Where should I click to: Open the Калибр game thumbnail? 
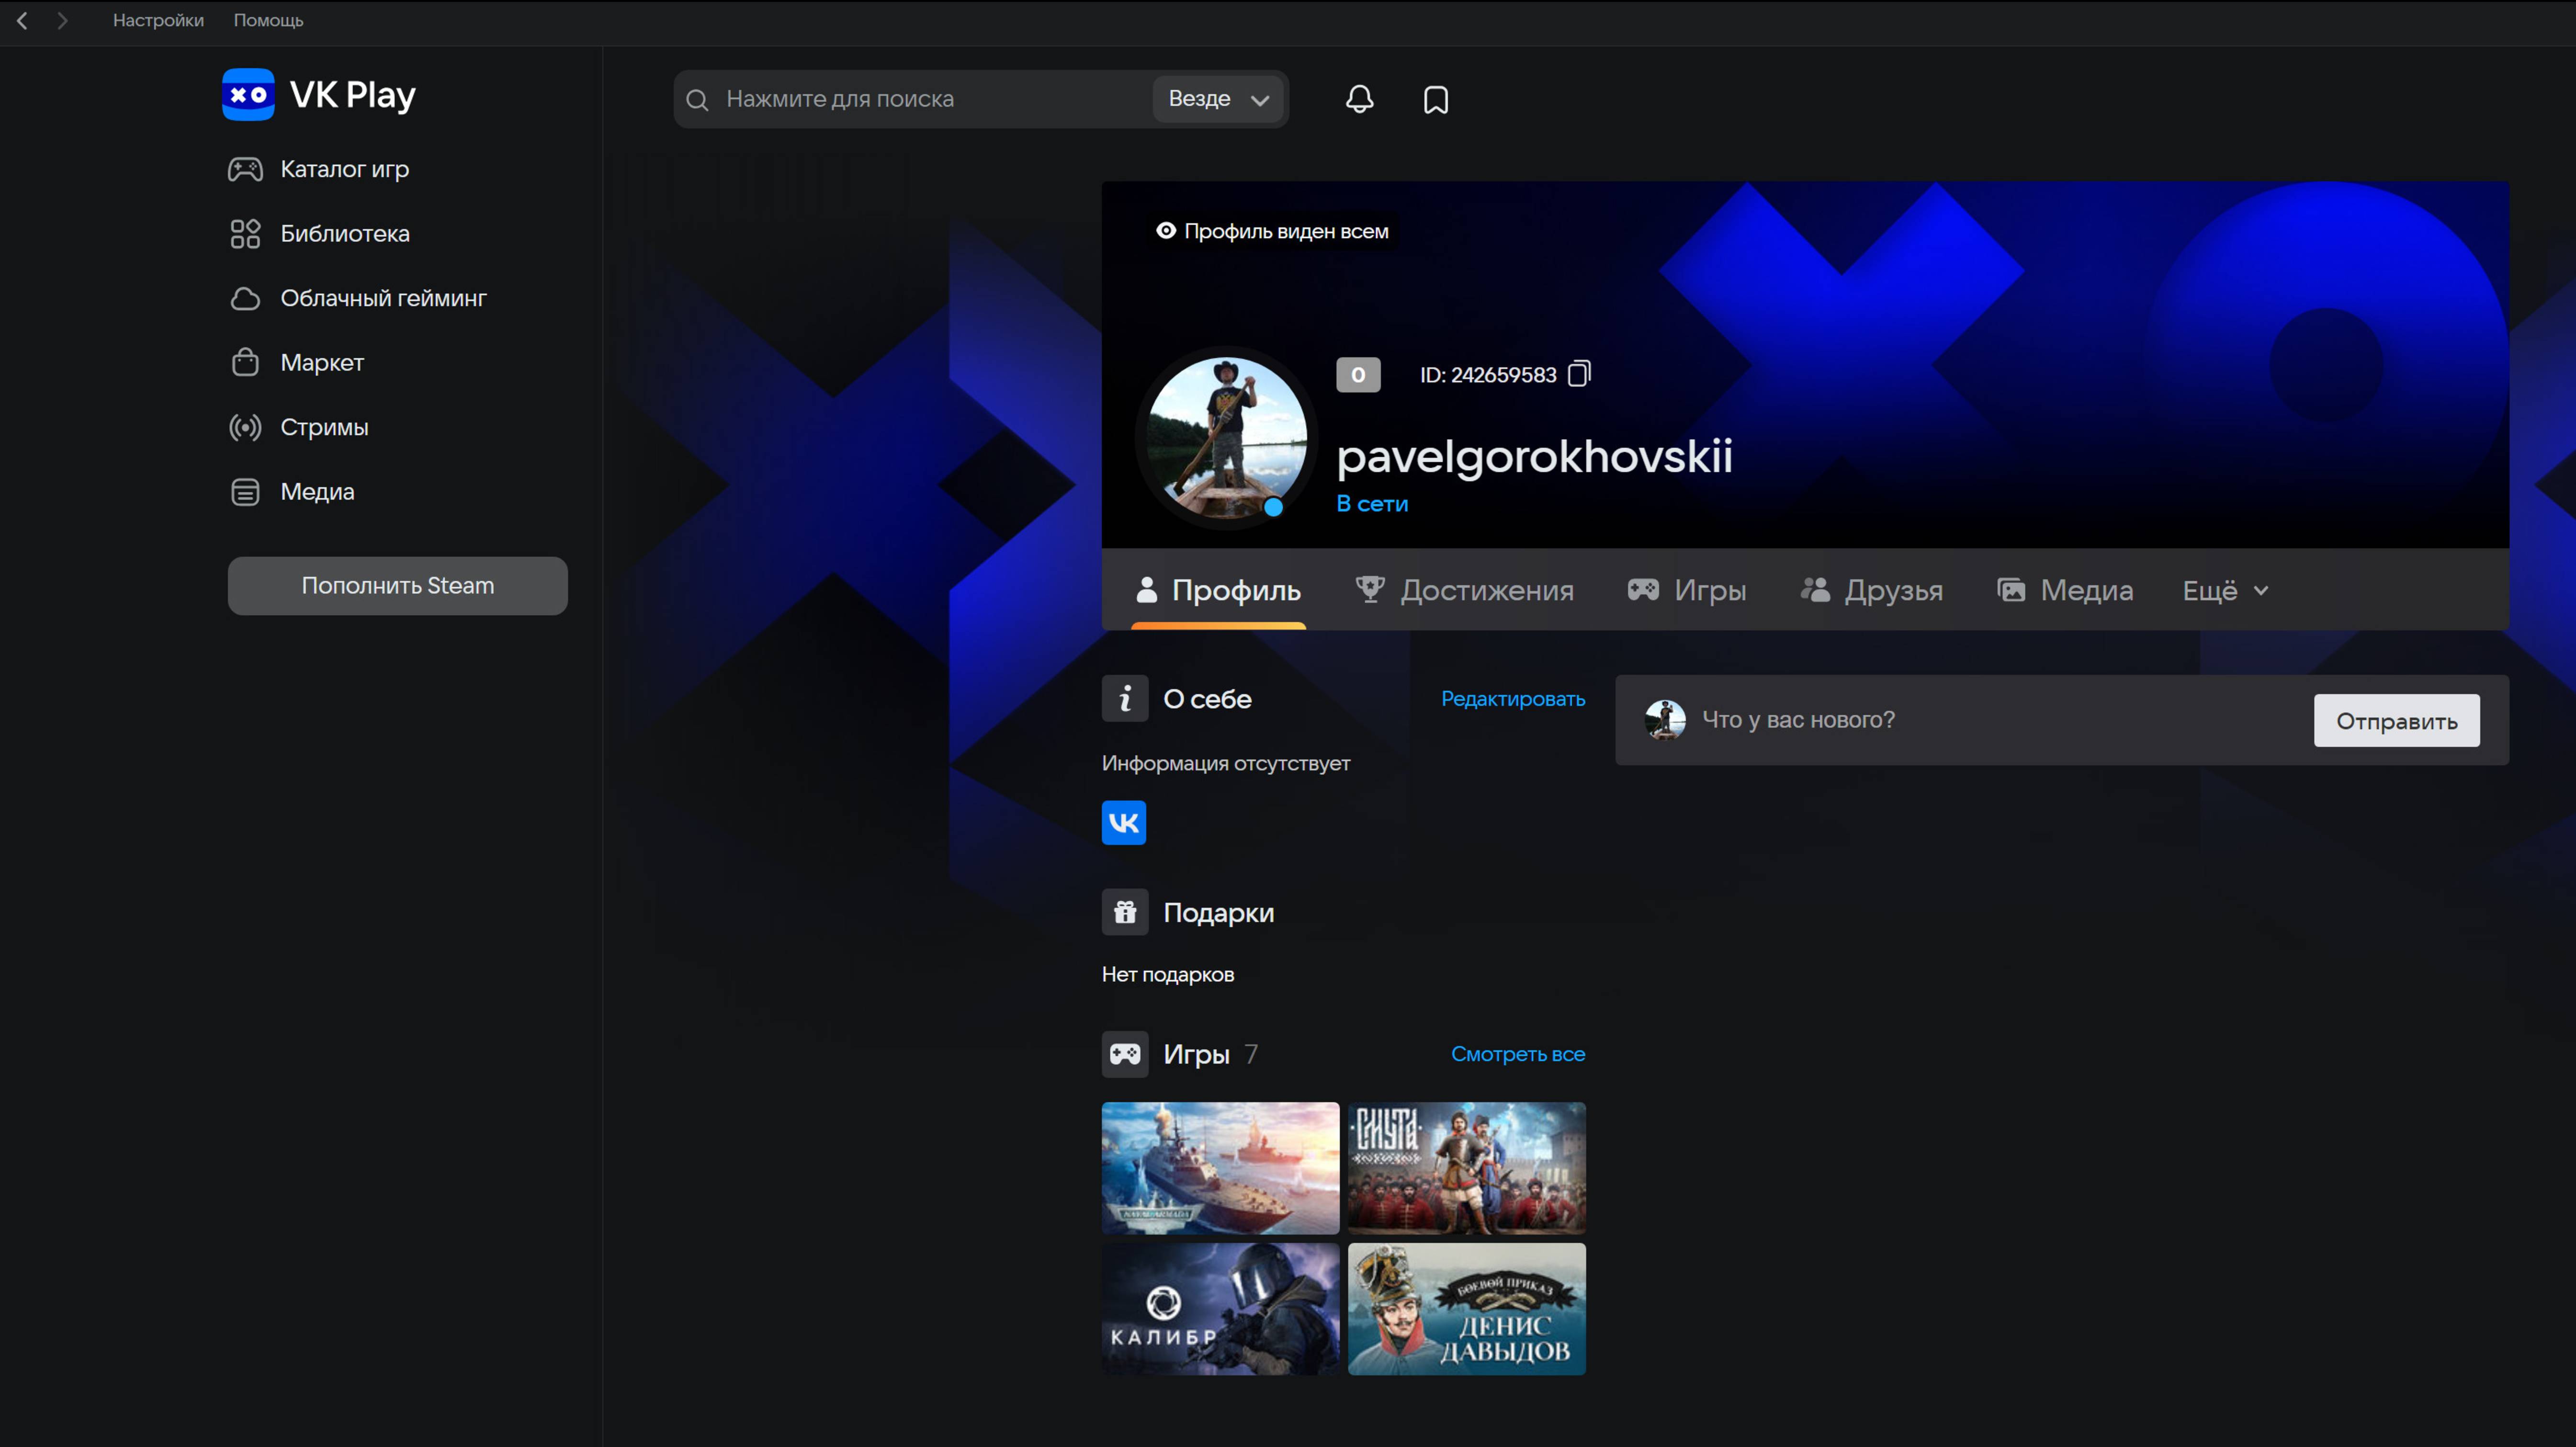(1220, 1309)
